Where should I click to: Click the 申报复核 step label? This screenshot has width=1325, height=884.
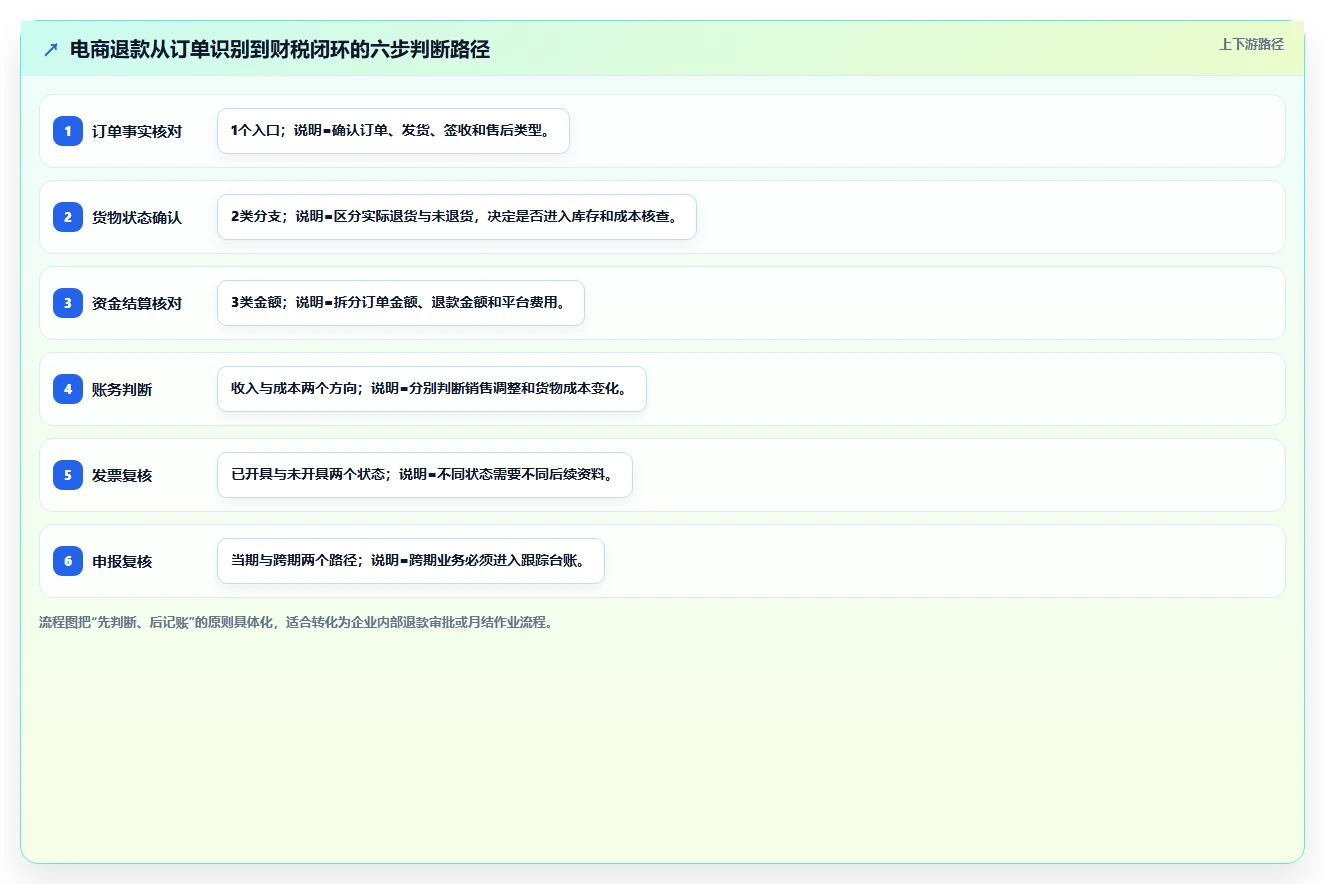[122, 562]
